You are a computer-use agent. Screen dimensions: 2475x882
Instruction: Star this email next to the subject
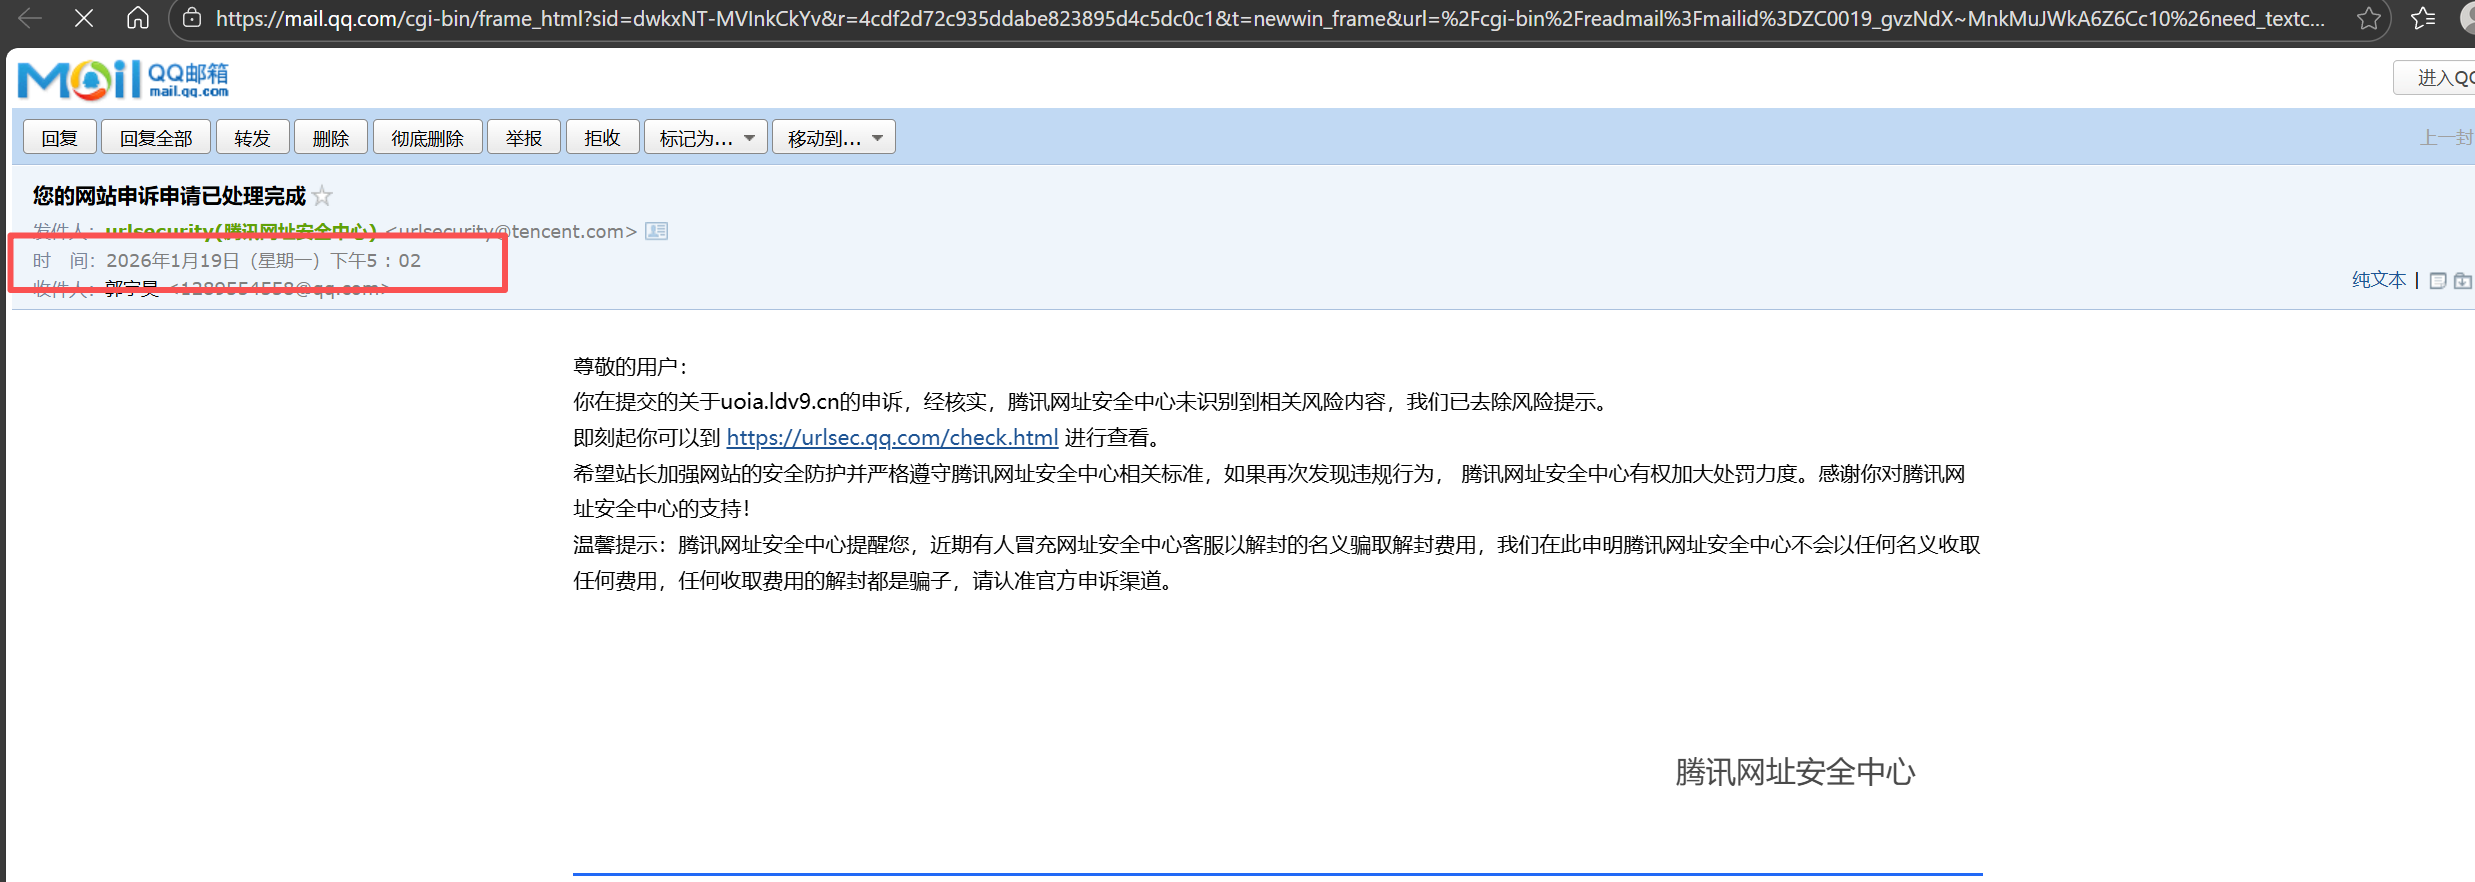click(x=322, y=196)
